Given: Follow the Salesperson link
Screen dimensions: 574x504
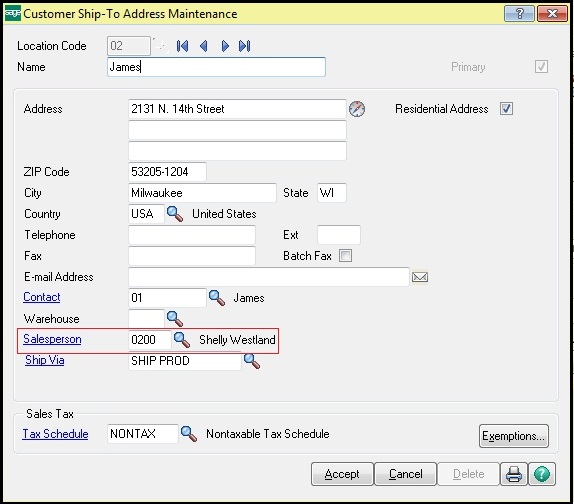Looking at the screenshot, I should [52, 339].
